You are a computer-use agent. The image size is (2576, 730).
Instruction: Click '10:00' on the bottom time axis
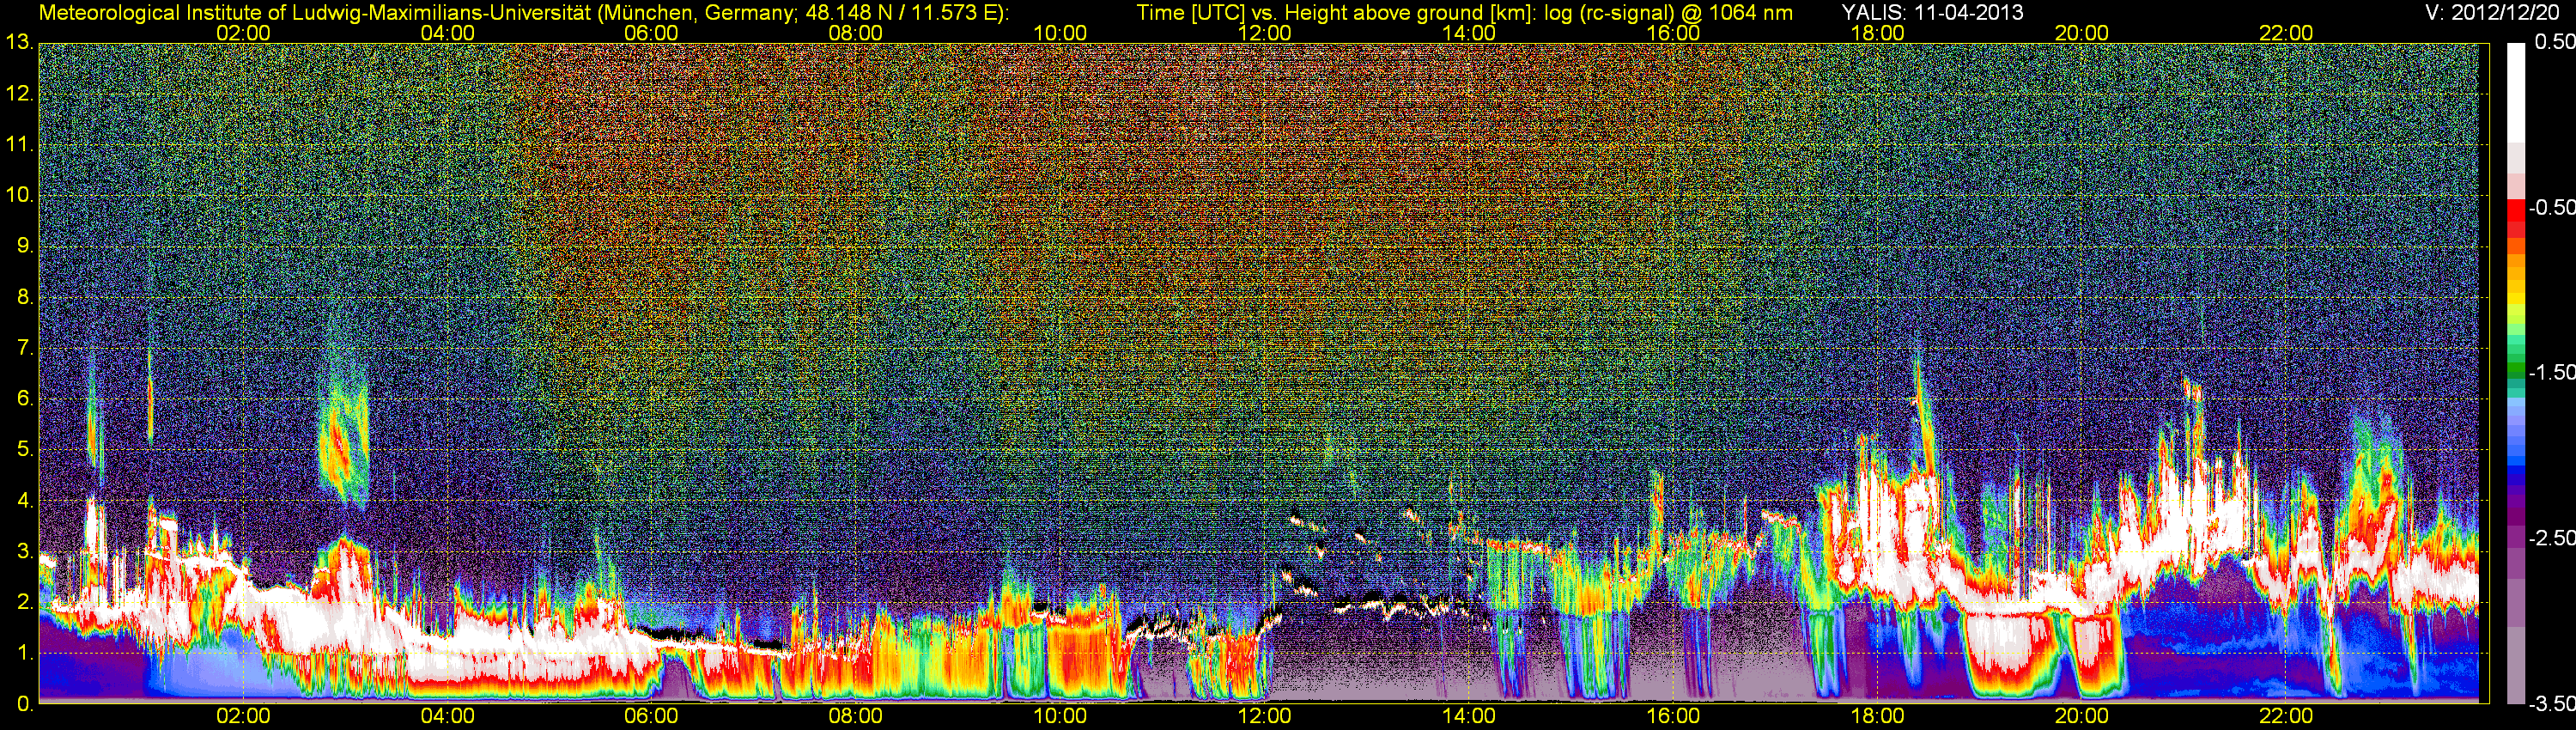click(x=1060, y=716)
